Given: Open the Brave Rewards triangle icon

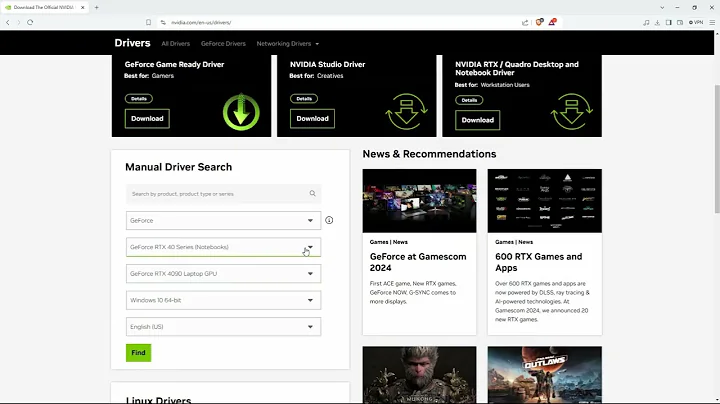Looking at the screenshot, I should [x=552, y=22].
